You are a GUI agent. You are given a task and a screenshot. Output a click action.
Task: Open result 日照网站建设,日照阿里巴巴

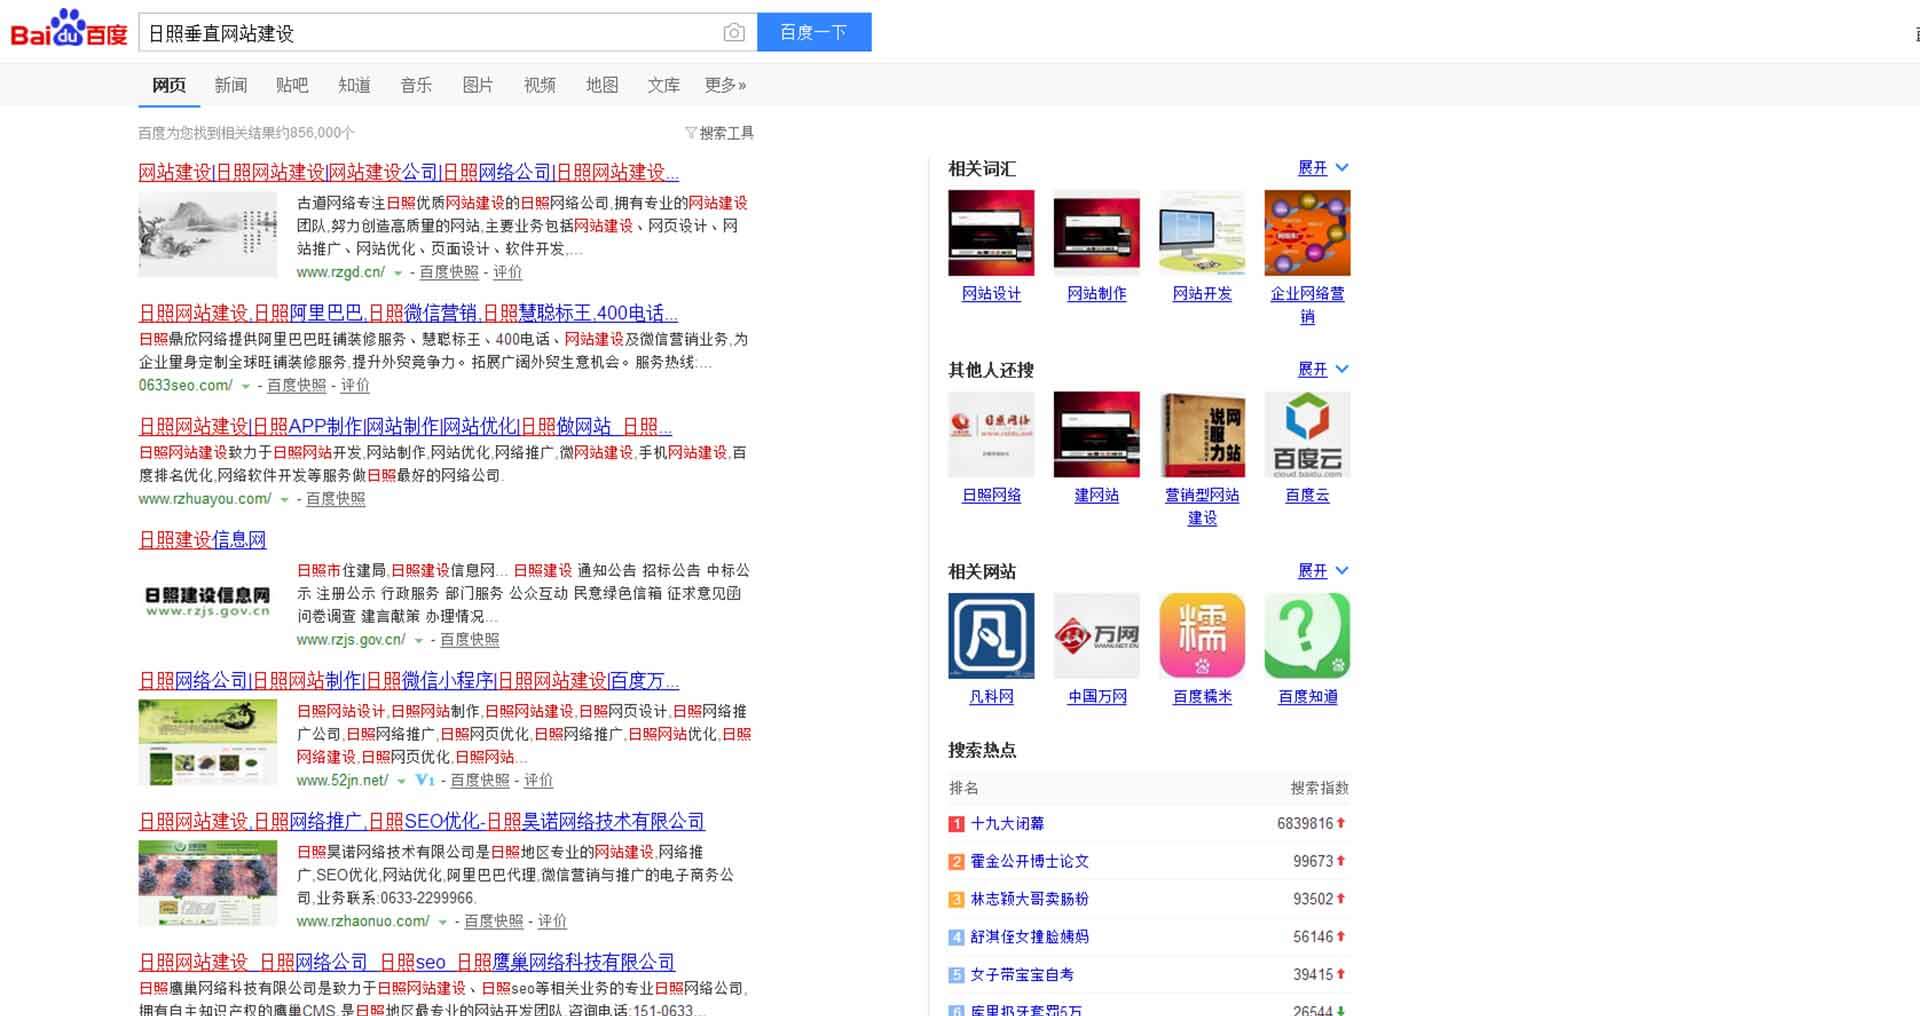tap(409, 313)
